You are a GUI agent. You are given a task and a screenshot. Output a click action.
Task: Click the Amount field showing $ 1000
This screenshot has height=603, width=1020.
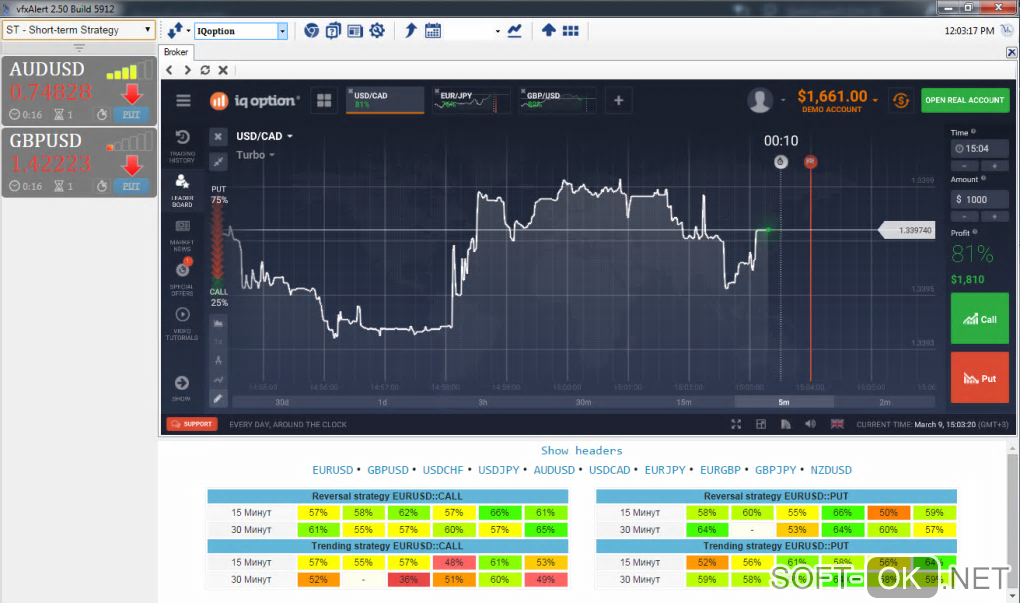(x=980, y=199)
